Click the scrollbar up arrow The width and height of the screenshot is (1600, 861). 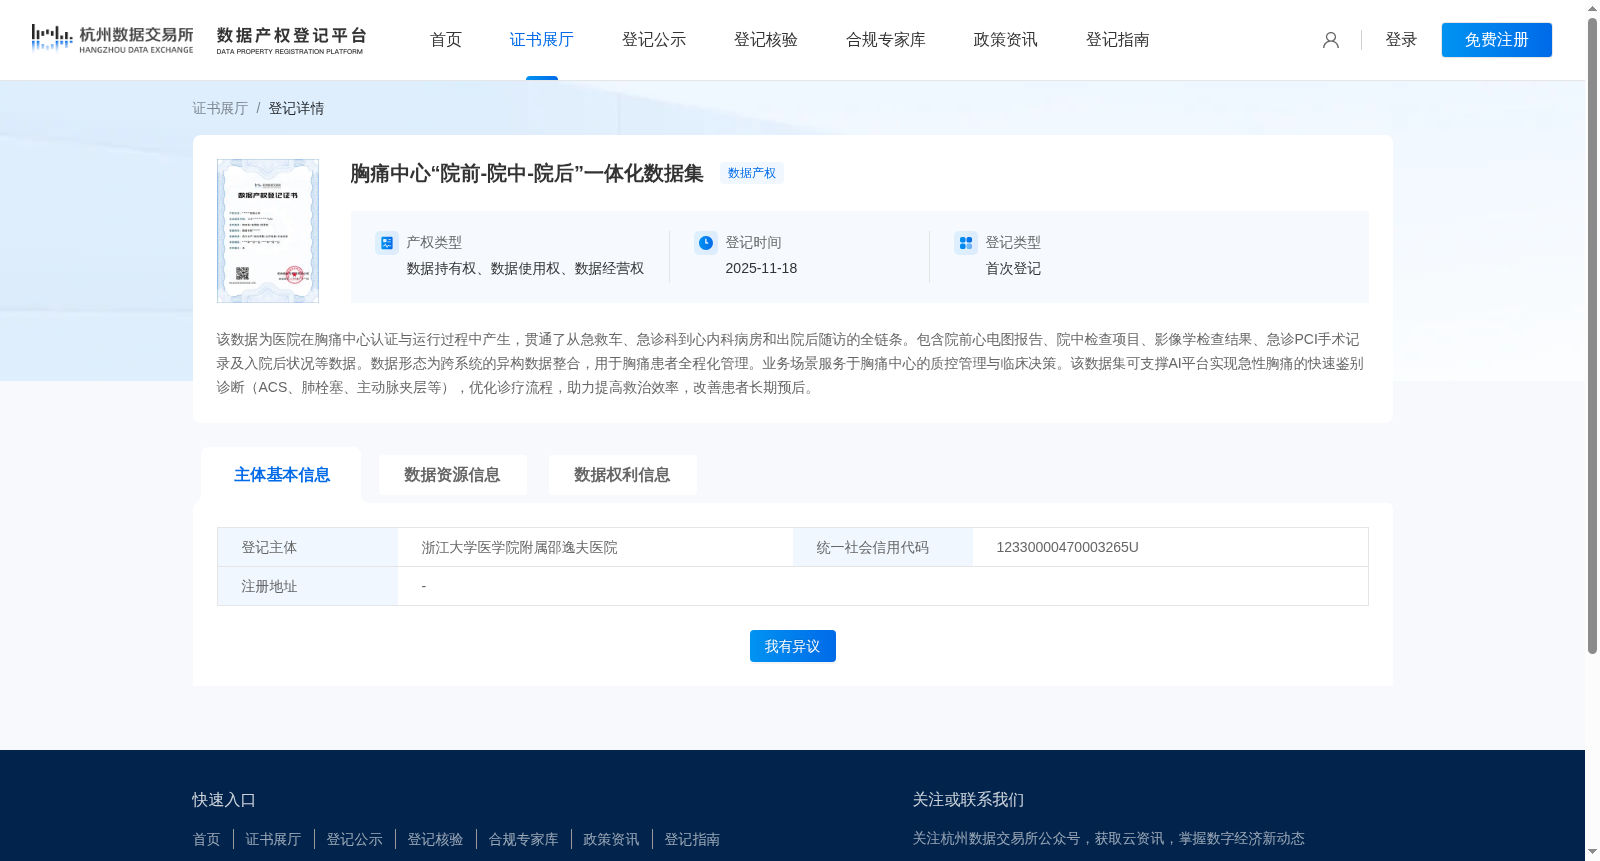point(1592,8)
